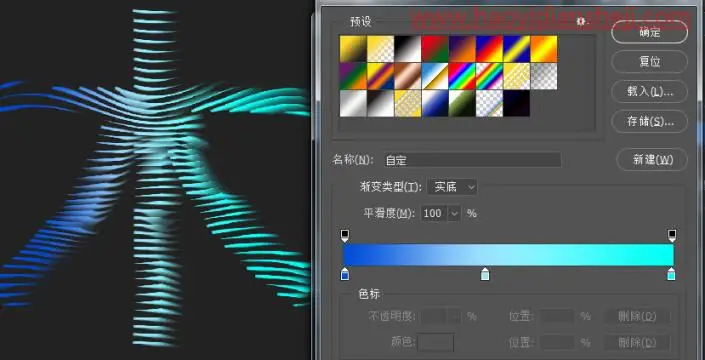Click 存储(S)... to save gradients
The height and width of the screenshot is (360, 705).
click(650, 121)
